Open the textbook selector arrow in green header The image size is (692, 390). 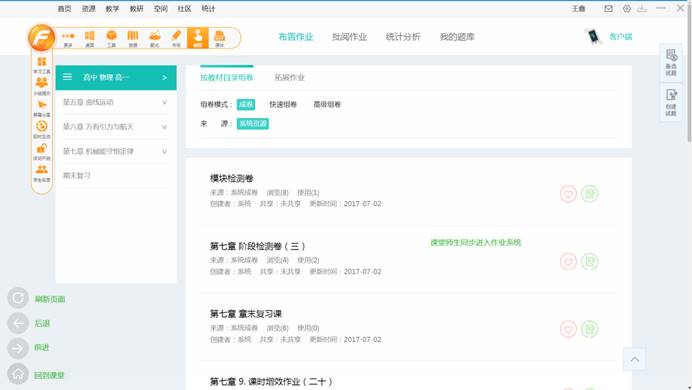(x=164, y=77)
